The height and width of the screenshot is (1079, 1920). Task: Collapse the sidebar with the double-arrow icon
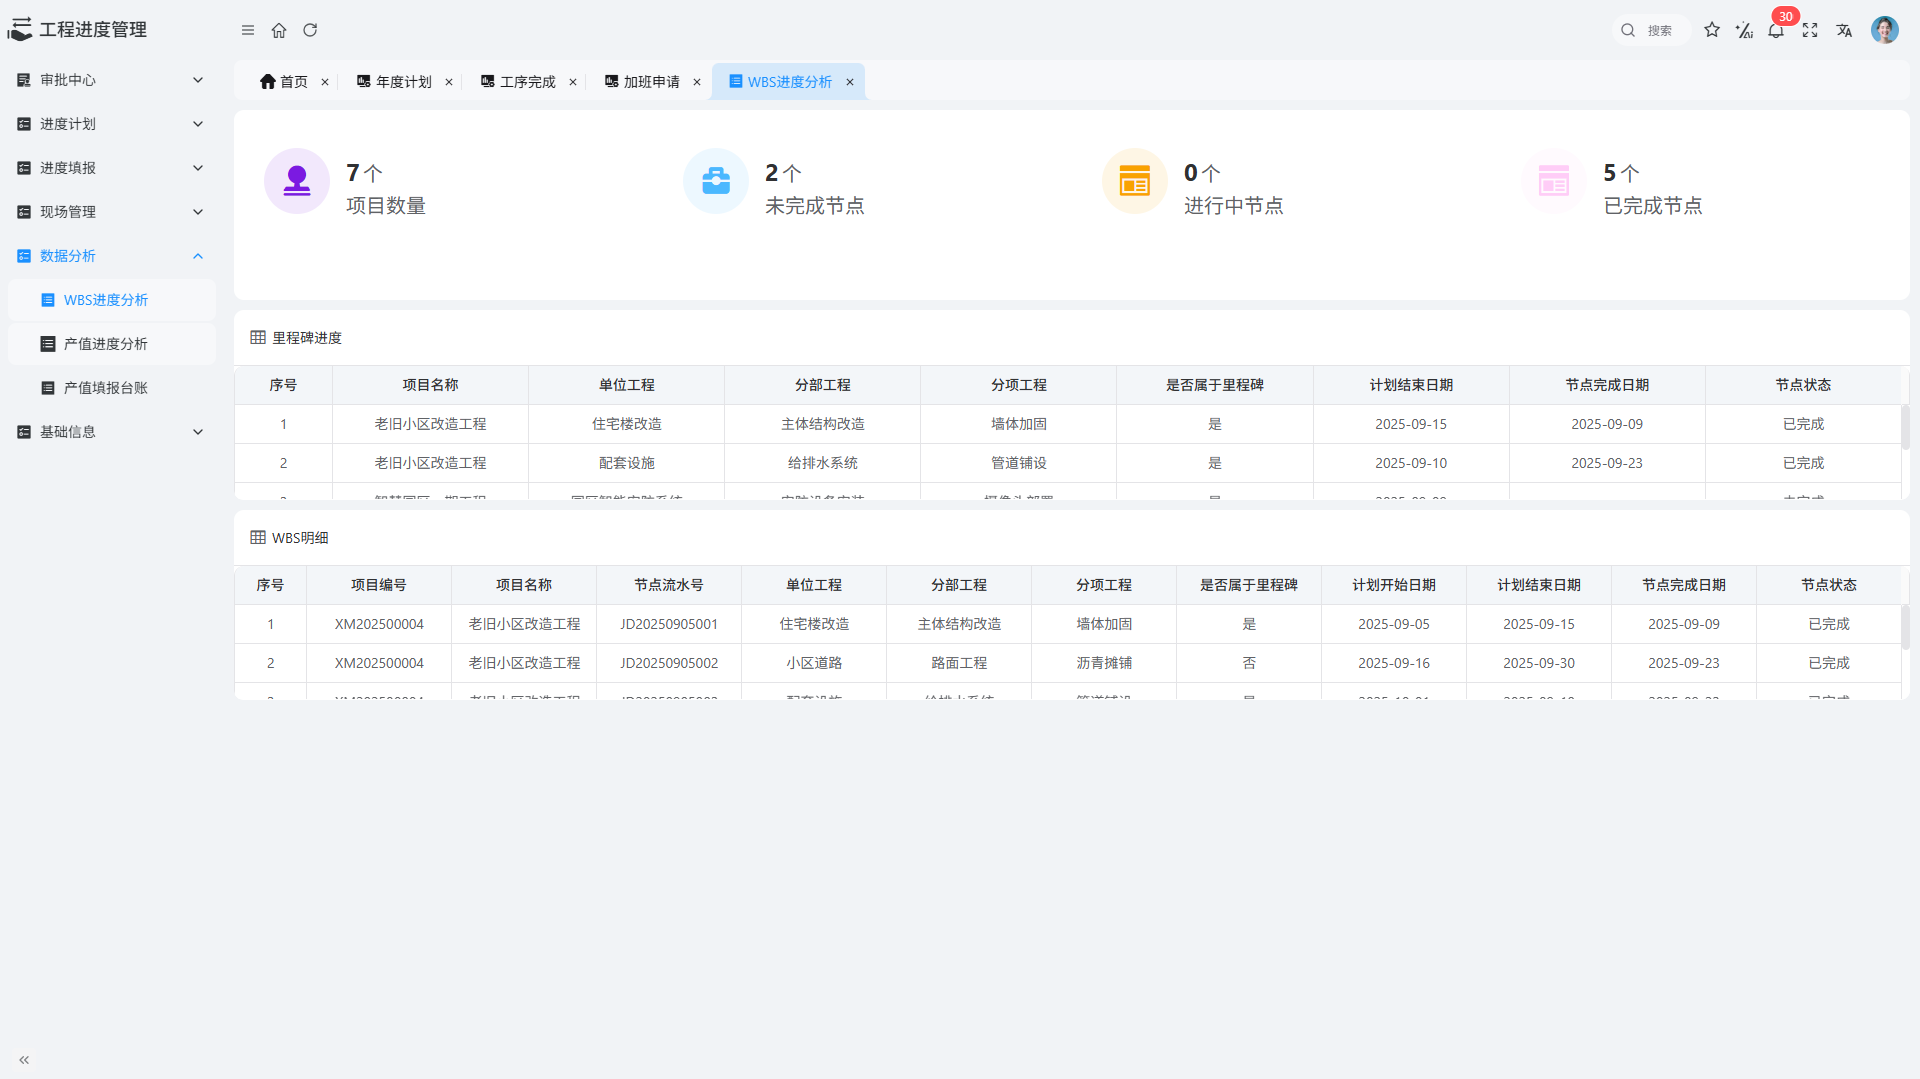tap(24, 1060)
